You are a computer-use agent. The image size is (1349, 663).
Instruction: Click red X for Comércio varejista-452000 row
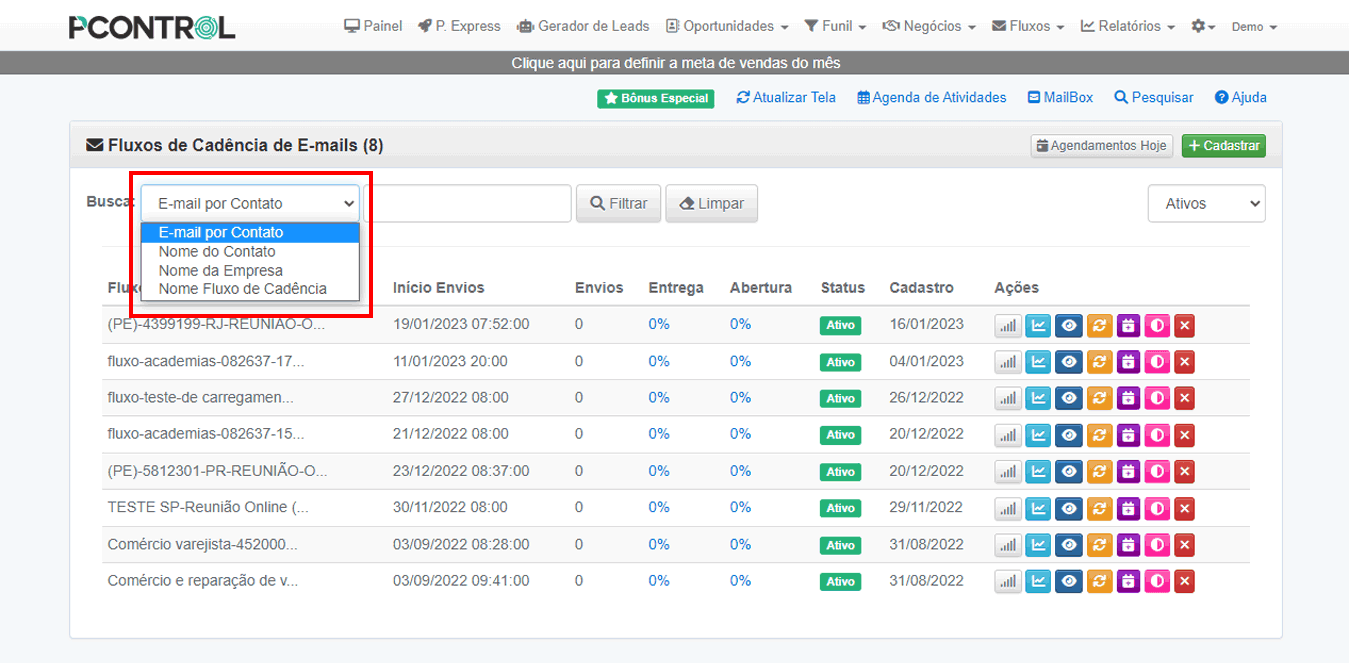click(x=1184, y=546)
